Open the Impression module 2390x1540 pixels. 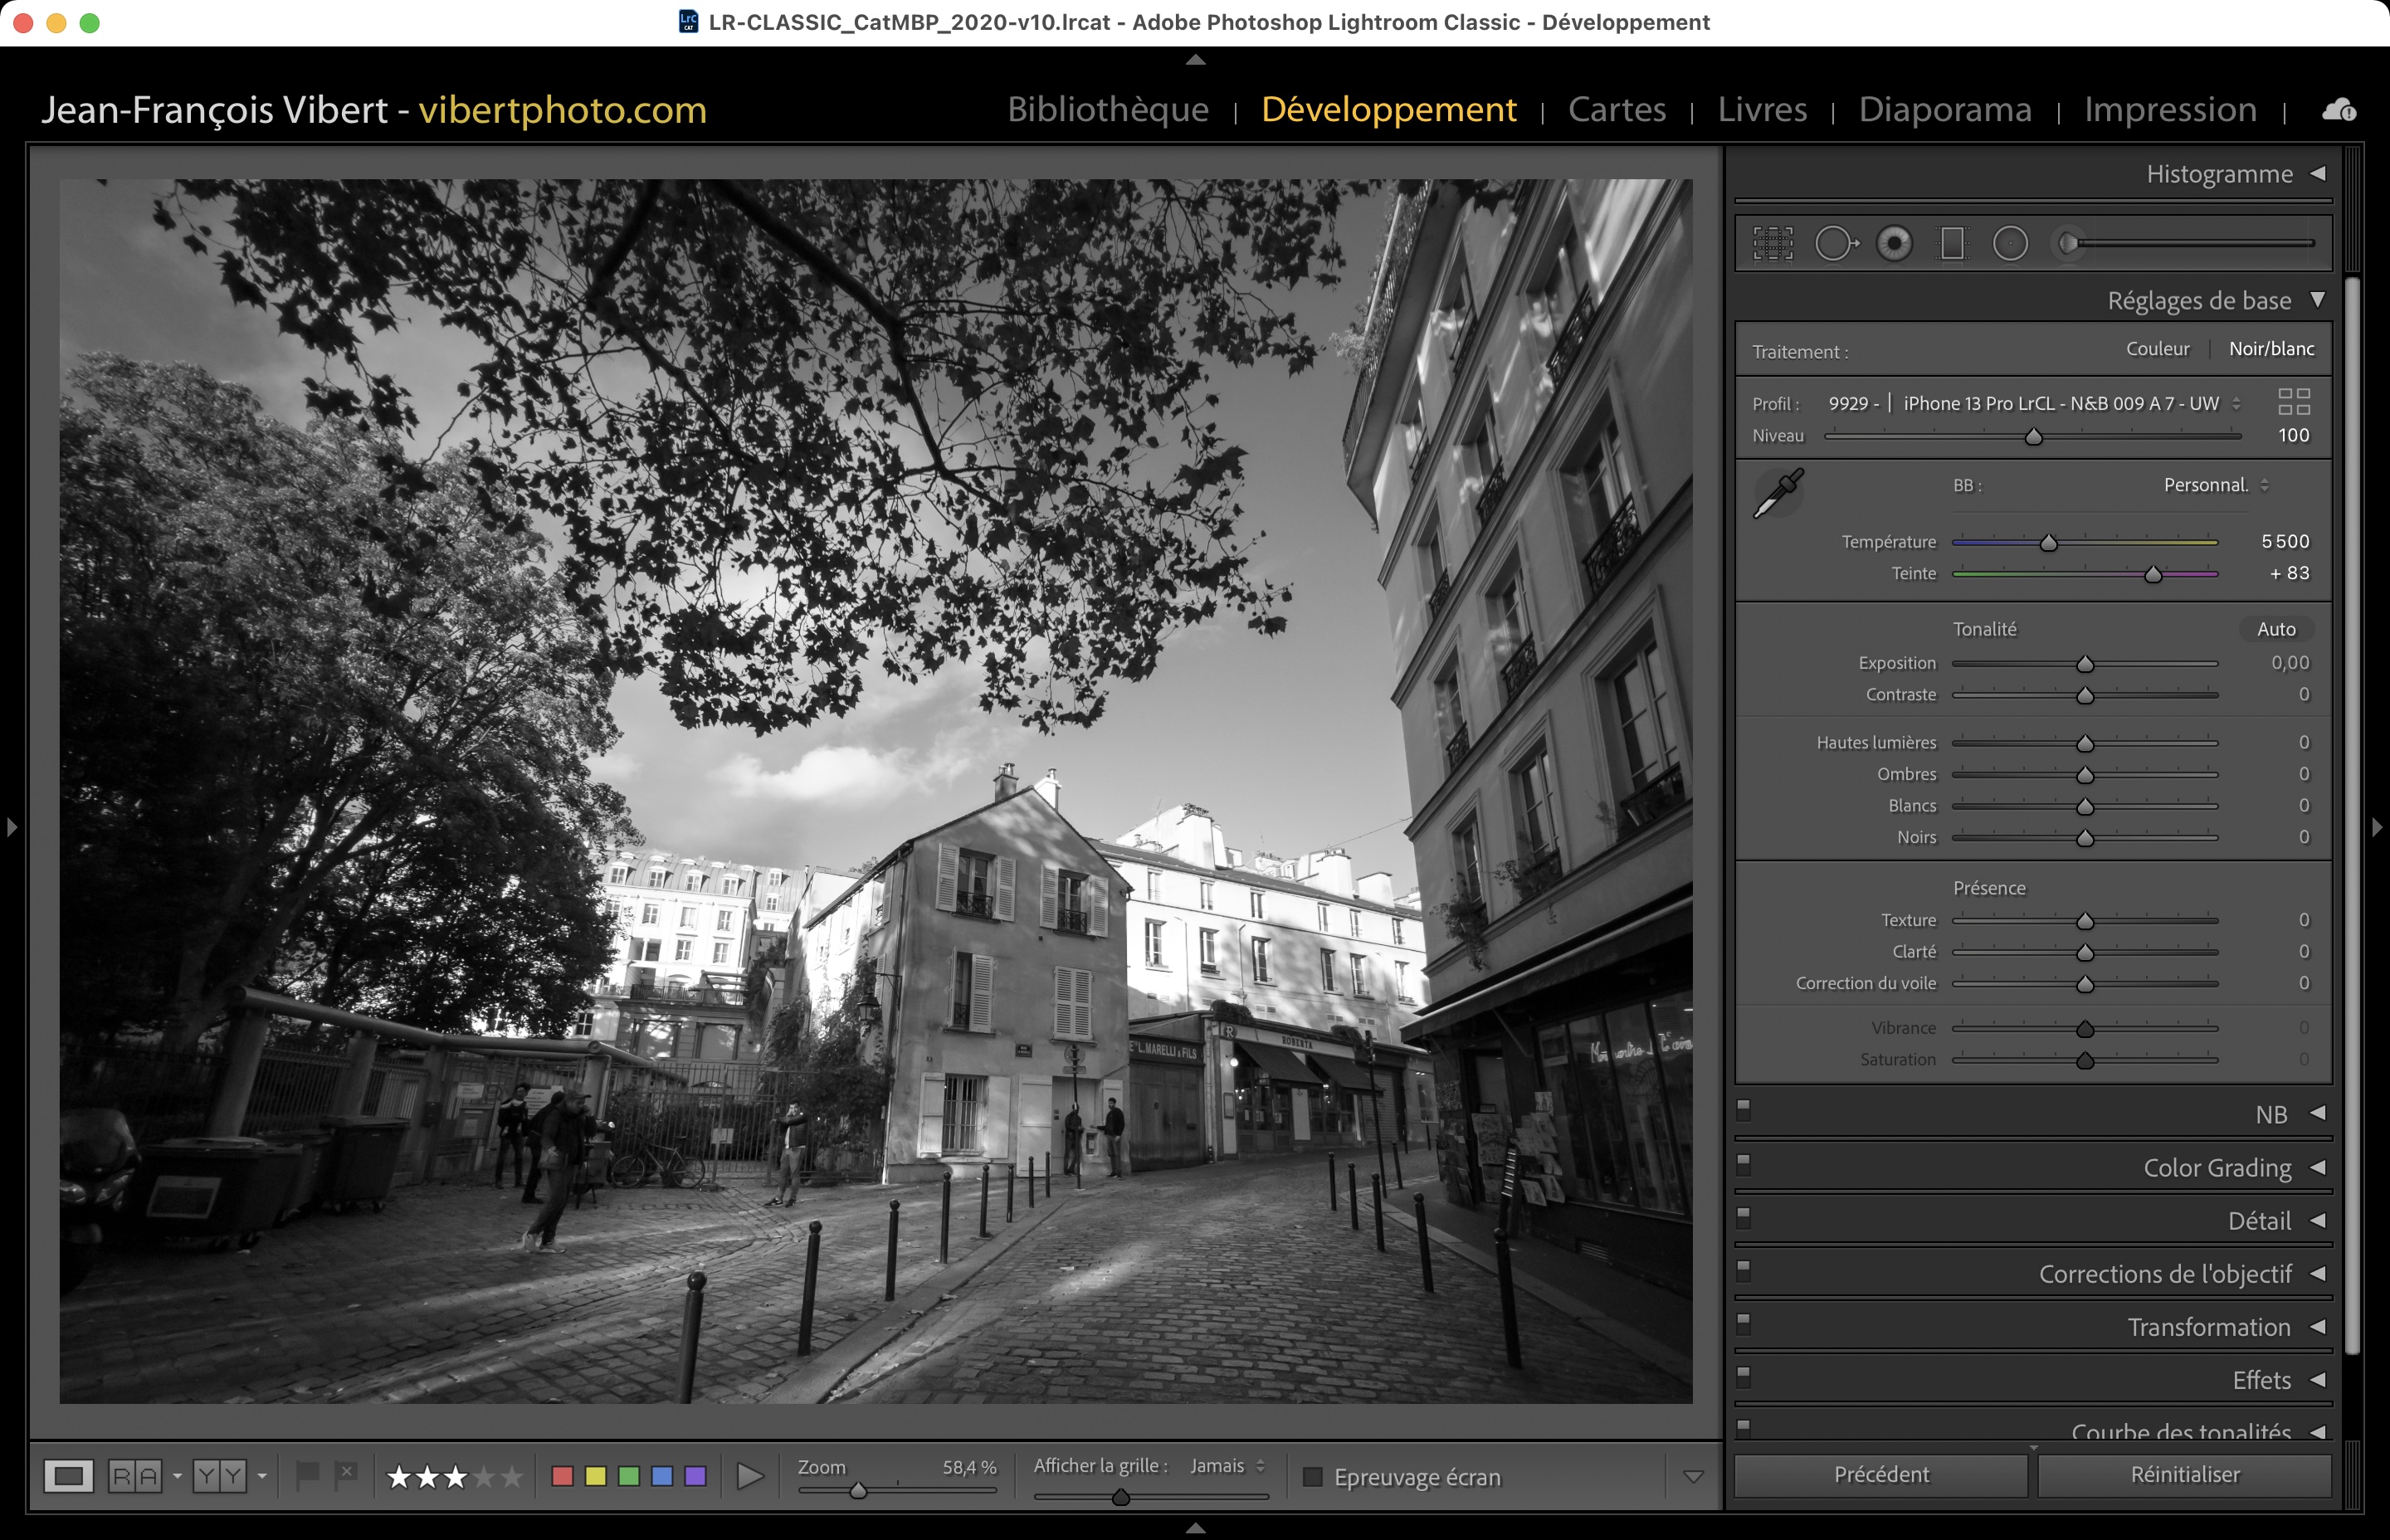point(2170,109)
